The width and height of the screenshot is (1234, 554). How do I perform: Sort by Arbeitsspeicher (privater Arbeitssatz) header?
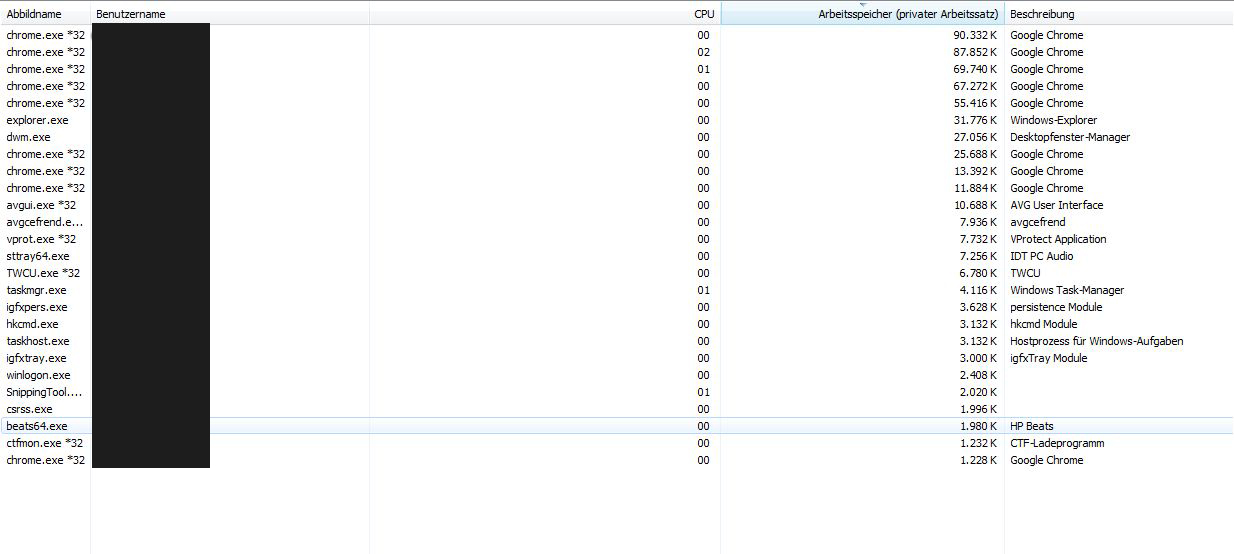click(x=862, y=14)
